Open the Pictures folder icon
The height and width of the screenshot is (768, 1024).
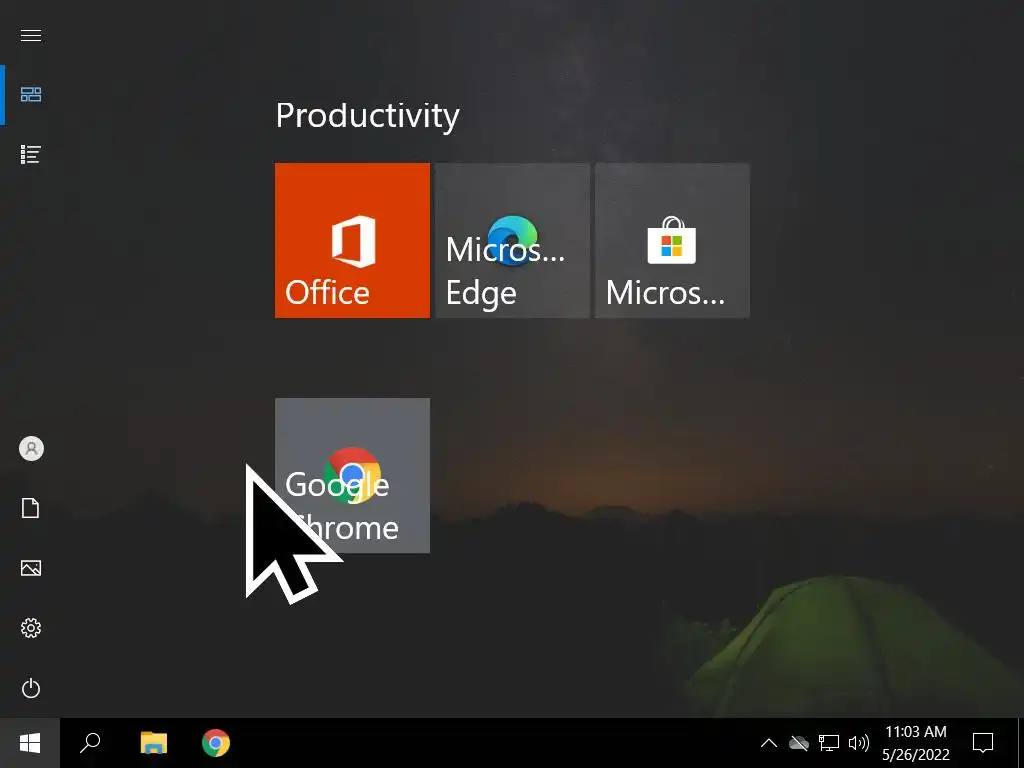click(31, 568)
